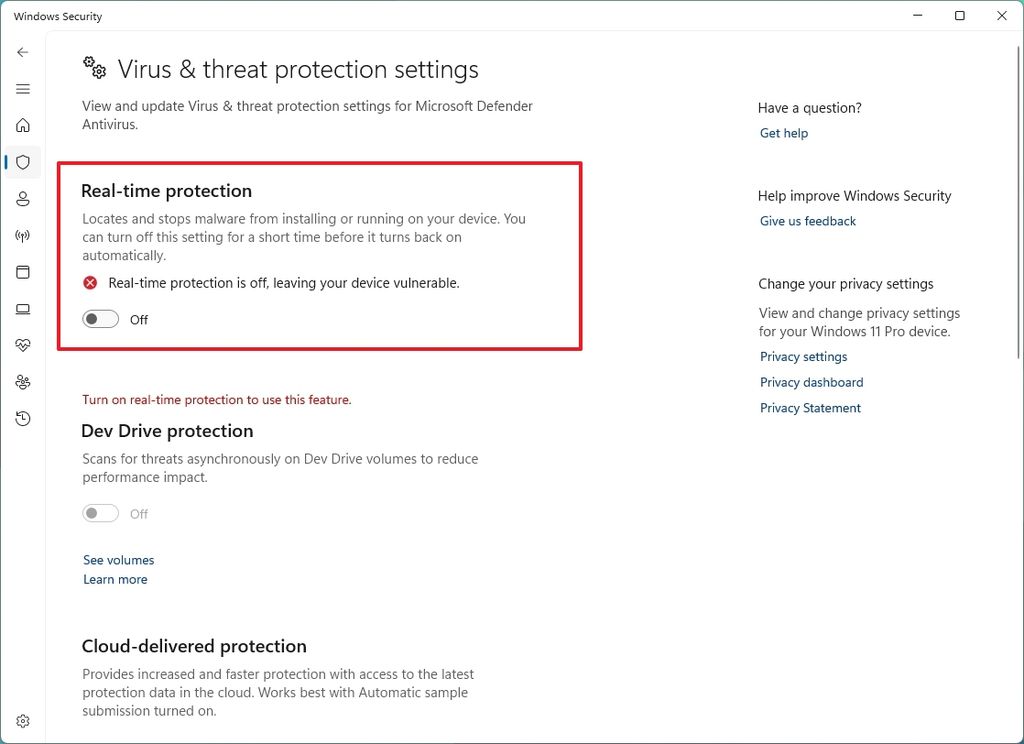Screen dimensions: 1024x744
Task: Select the Device security laptop icon
Action: click(22, 308)
